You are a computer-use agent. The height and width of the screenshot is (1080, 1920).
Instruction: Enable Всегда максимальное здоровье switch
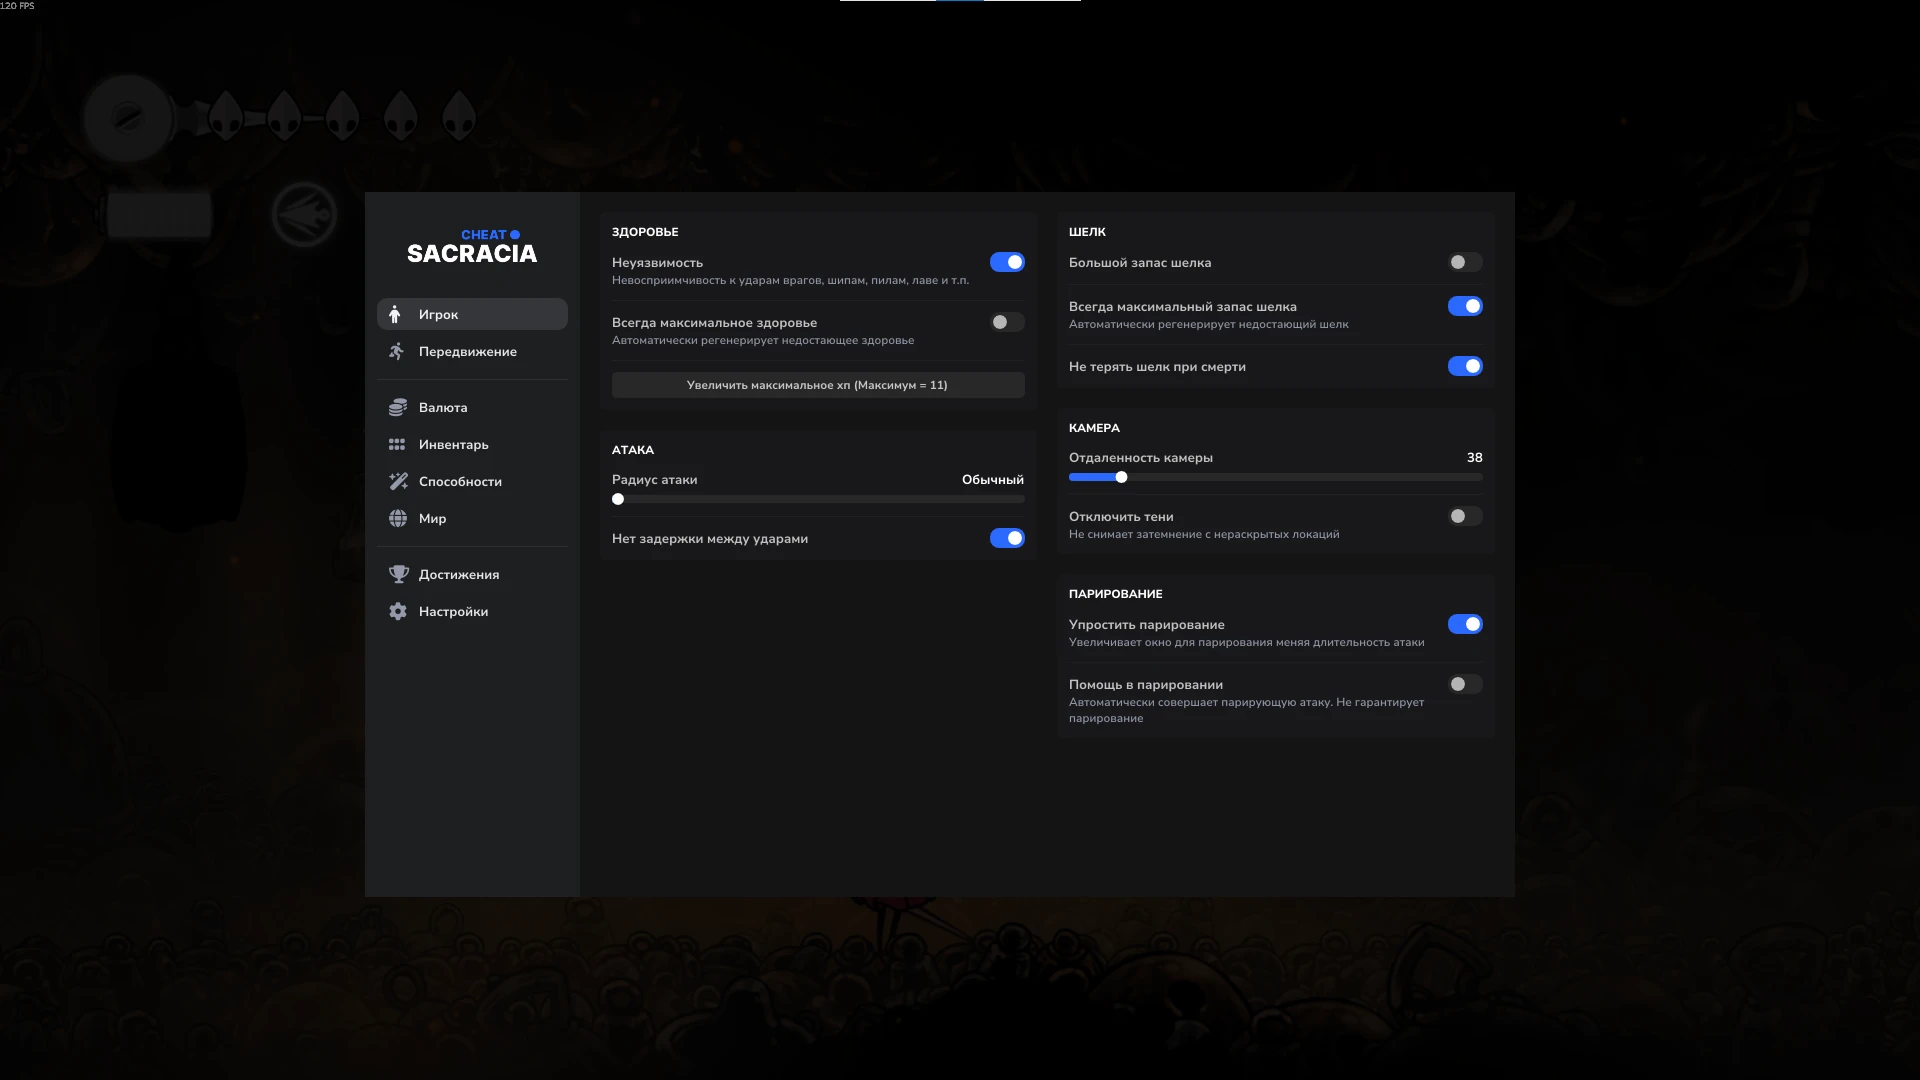pyautogui.click(x=1007, y=322)
